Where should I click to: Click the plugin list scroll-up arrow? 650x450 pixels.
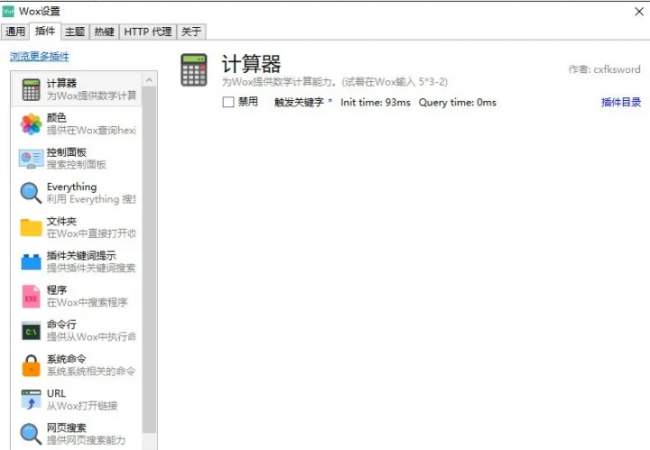tap(149, 80)
